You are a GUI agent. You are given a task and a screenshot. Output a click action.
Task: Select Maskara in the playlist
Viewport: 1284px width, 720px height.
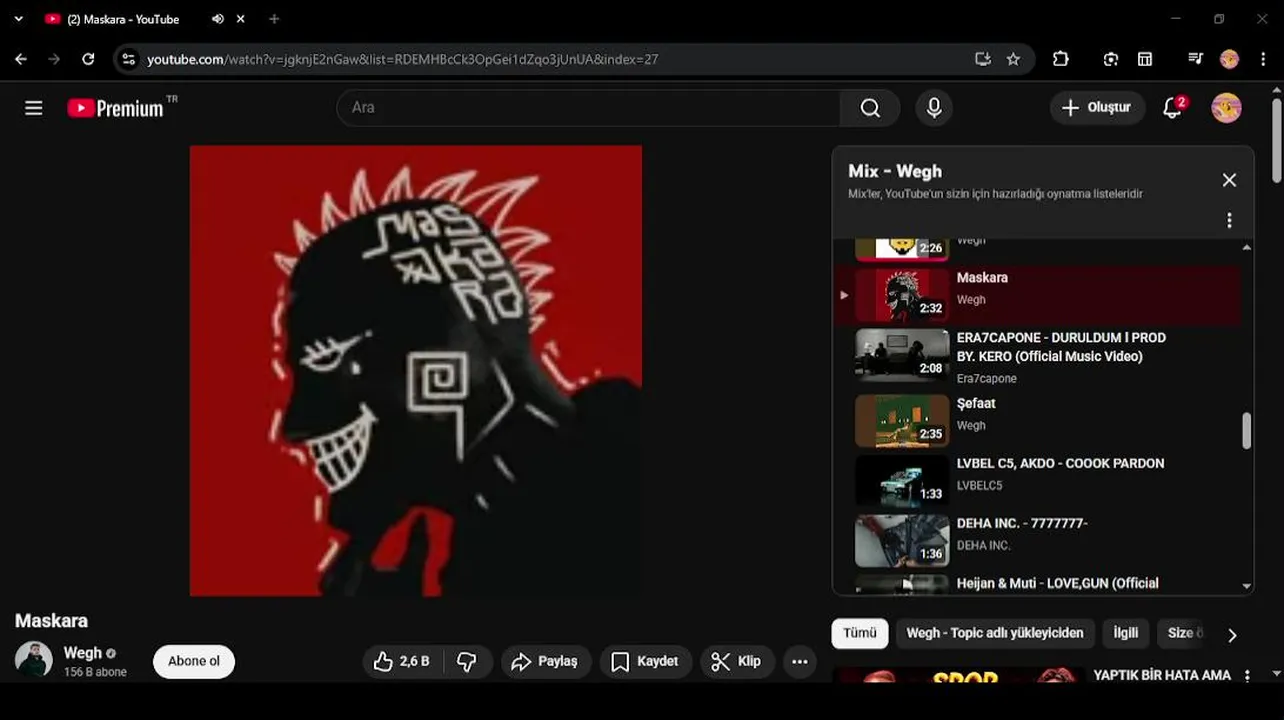(1038, 295)
